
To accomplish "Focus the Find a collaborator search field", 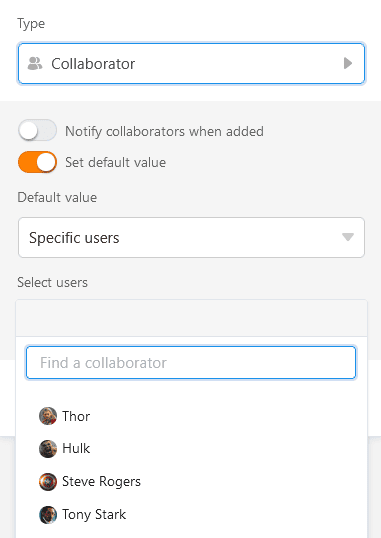I will click(x=191, y=363).
